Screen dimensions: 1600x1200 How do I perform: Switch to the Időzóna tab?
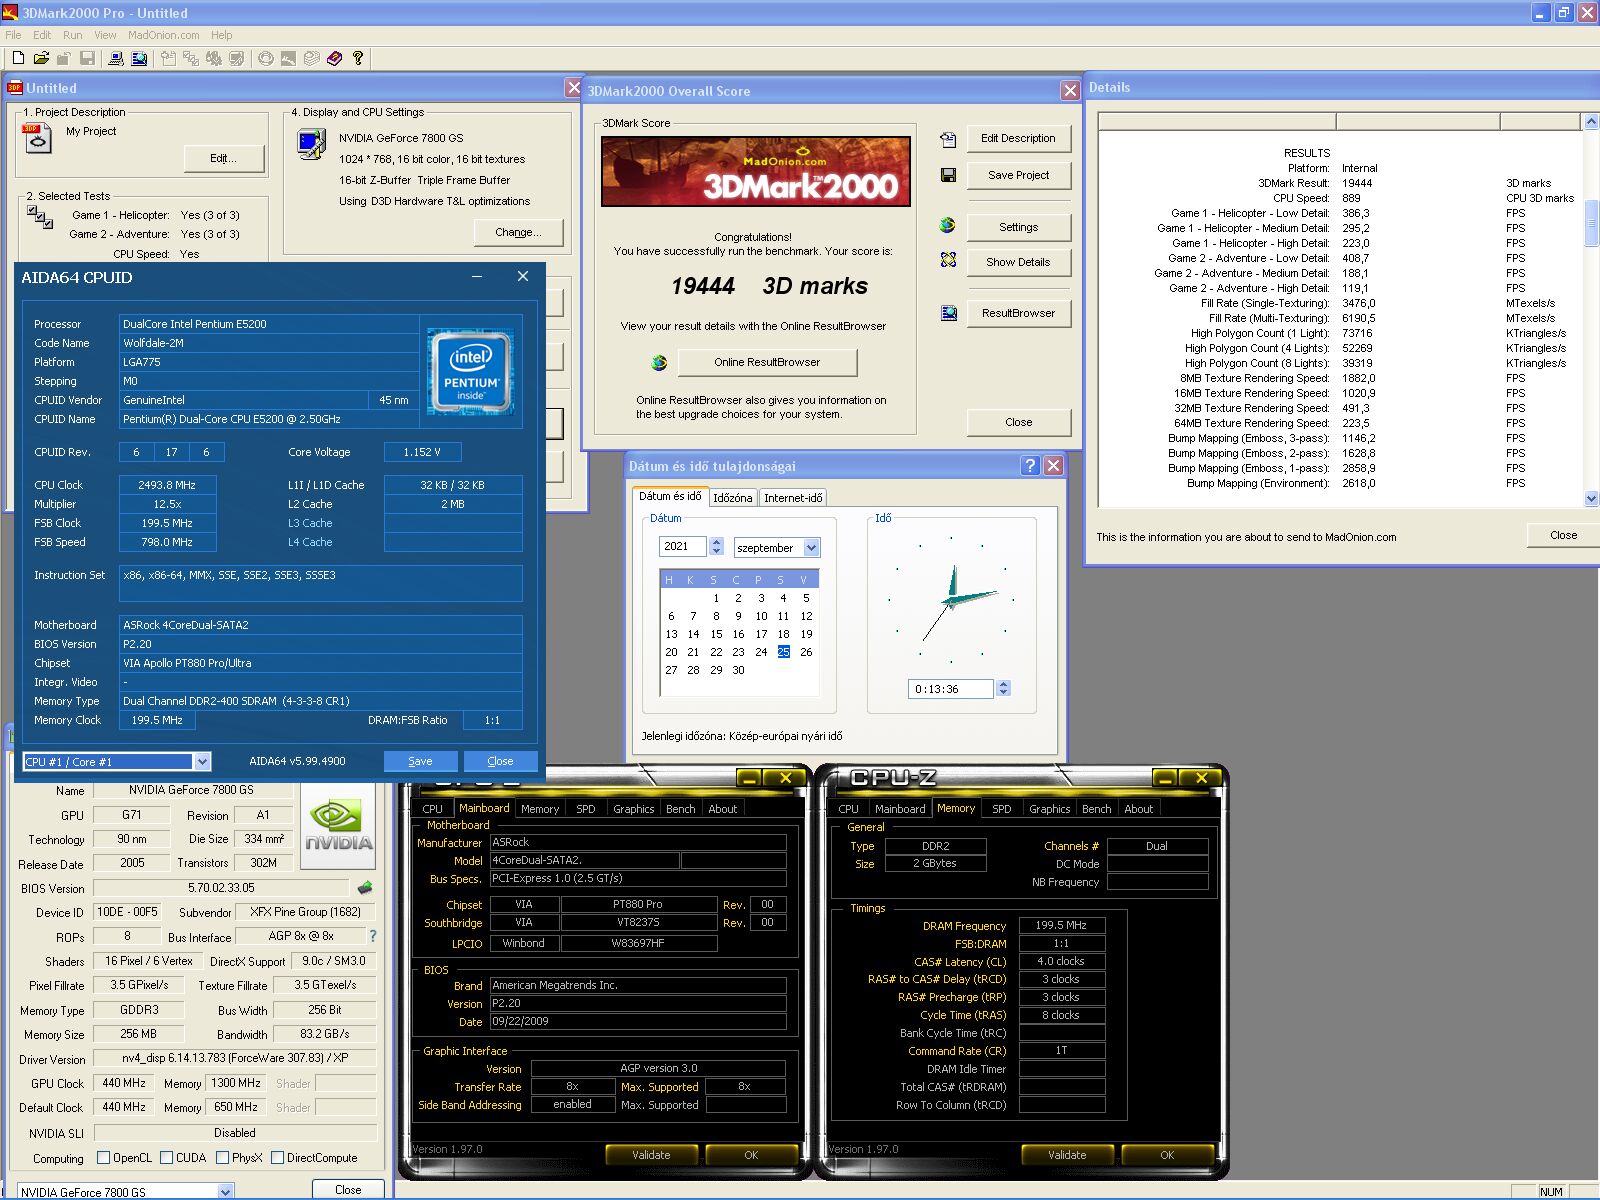tap(732, 497)
